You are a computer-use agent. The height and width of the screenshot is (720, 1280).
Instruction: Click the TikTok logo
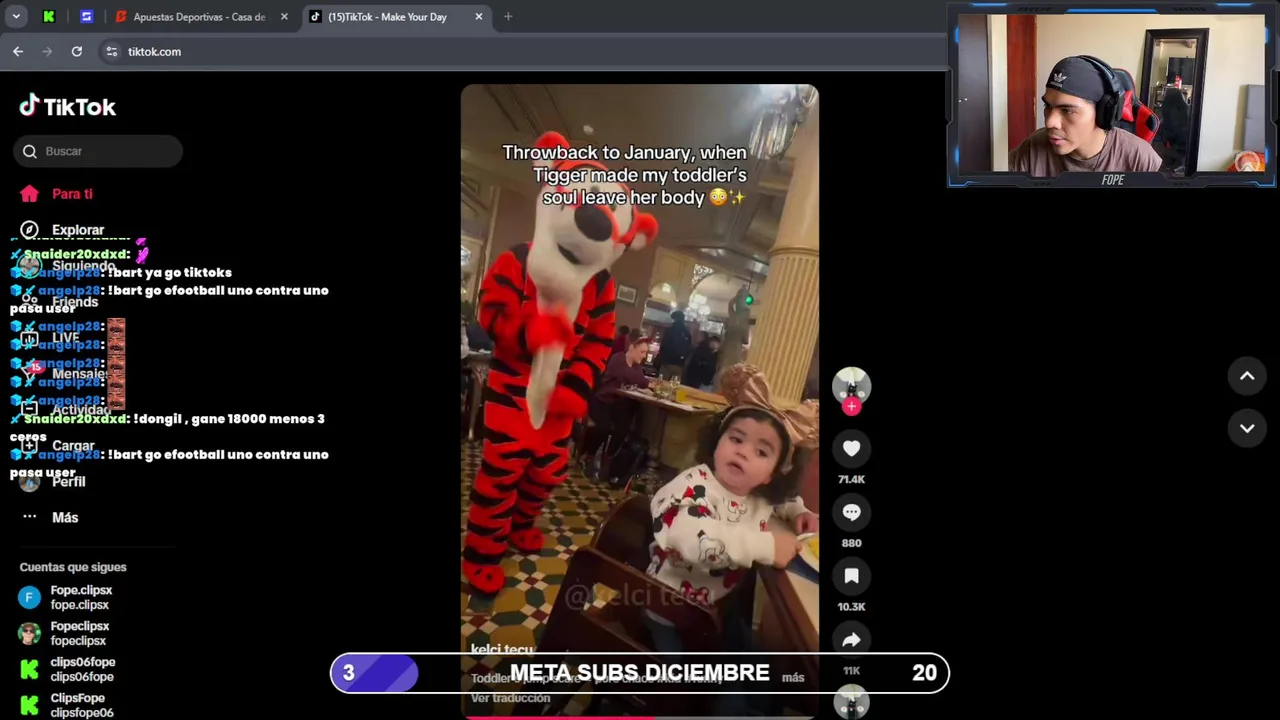[67, 106]
